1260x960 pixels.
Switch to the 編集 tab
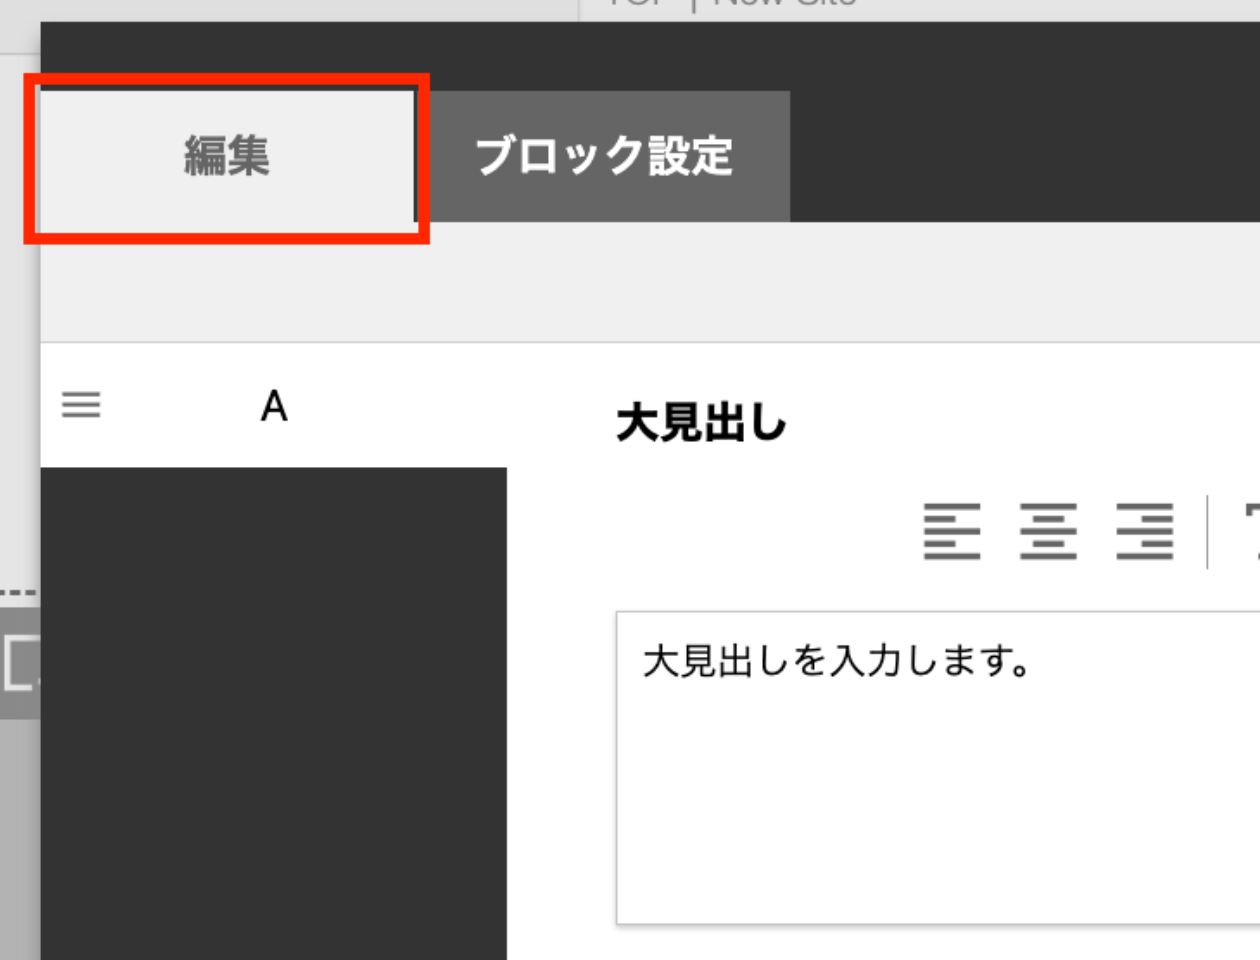click(226, 156)
